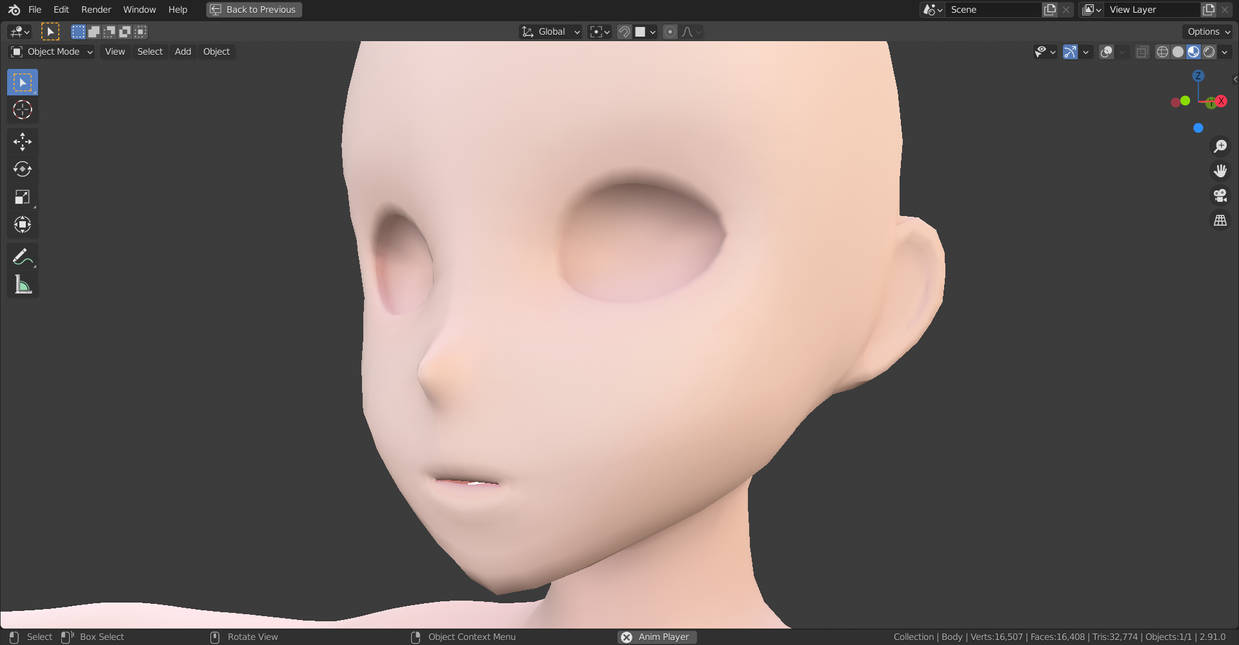Open the Global transform orientation dropdown
The height and width of the screenshot is (645, 1239).
point(551,32)
